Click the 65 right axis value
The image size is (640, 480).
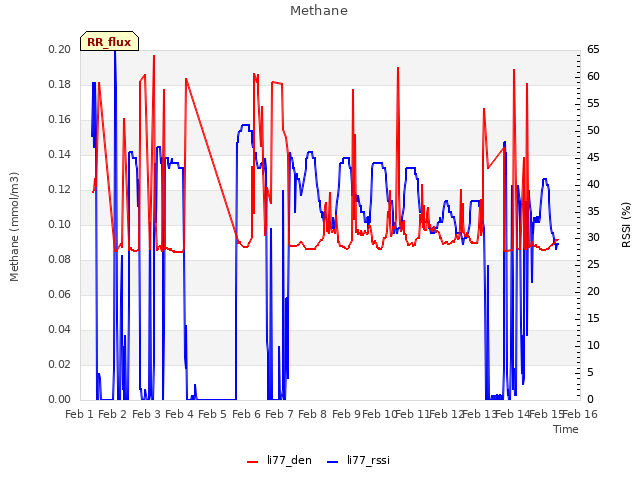(x=593, y=49)
